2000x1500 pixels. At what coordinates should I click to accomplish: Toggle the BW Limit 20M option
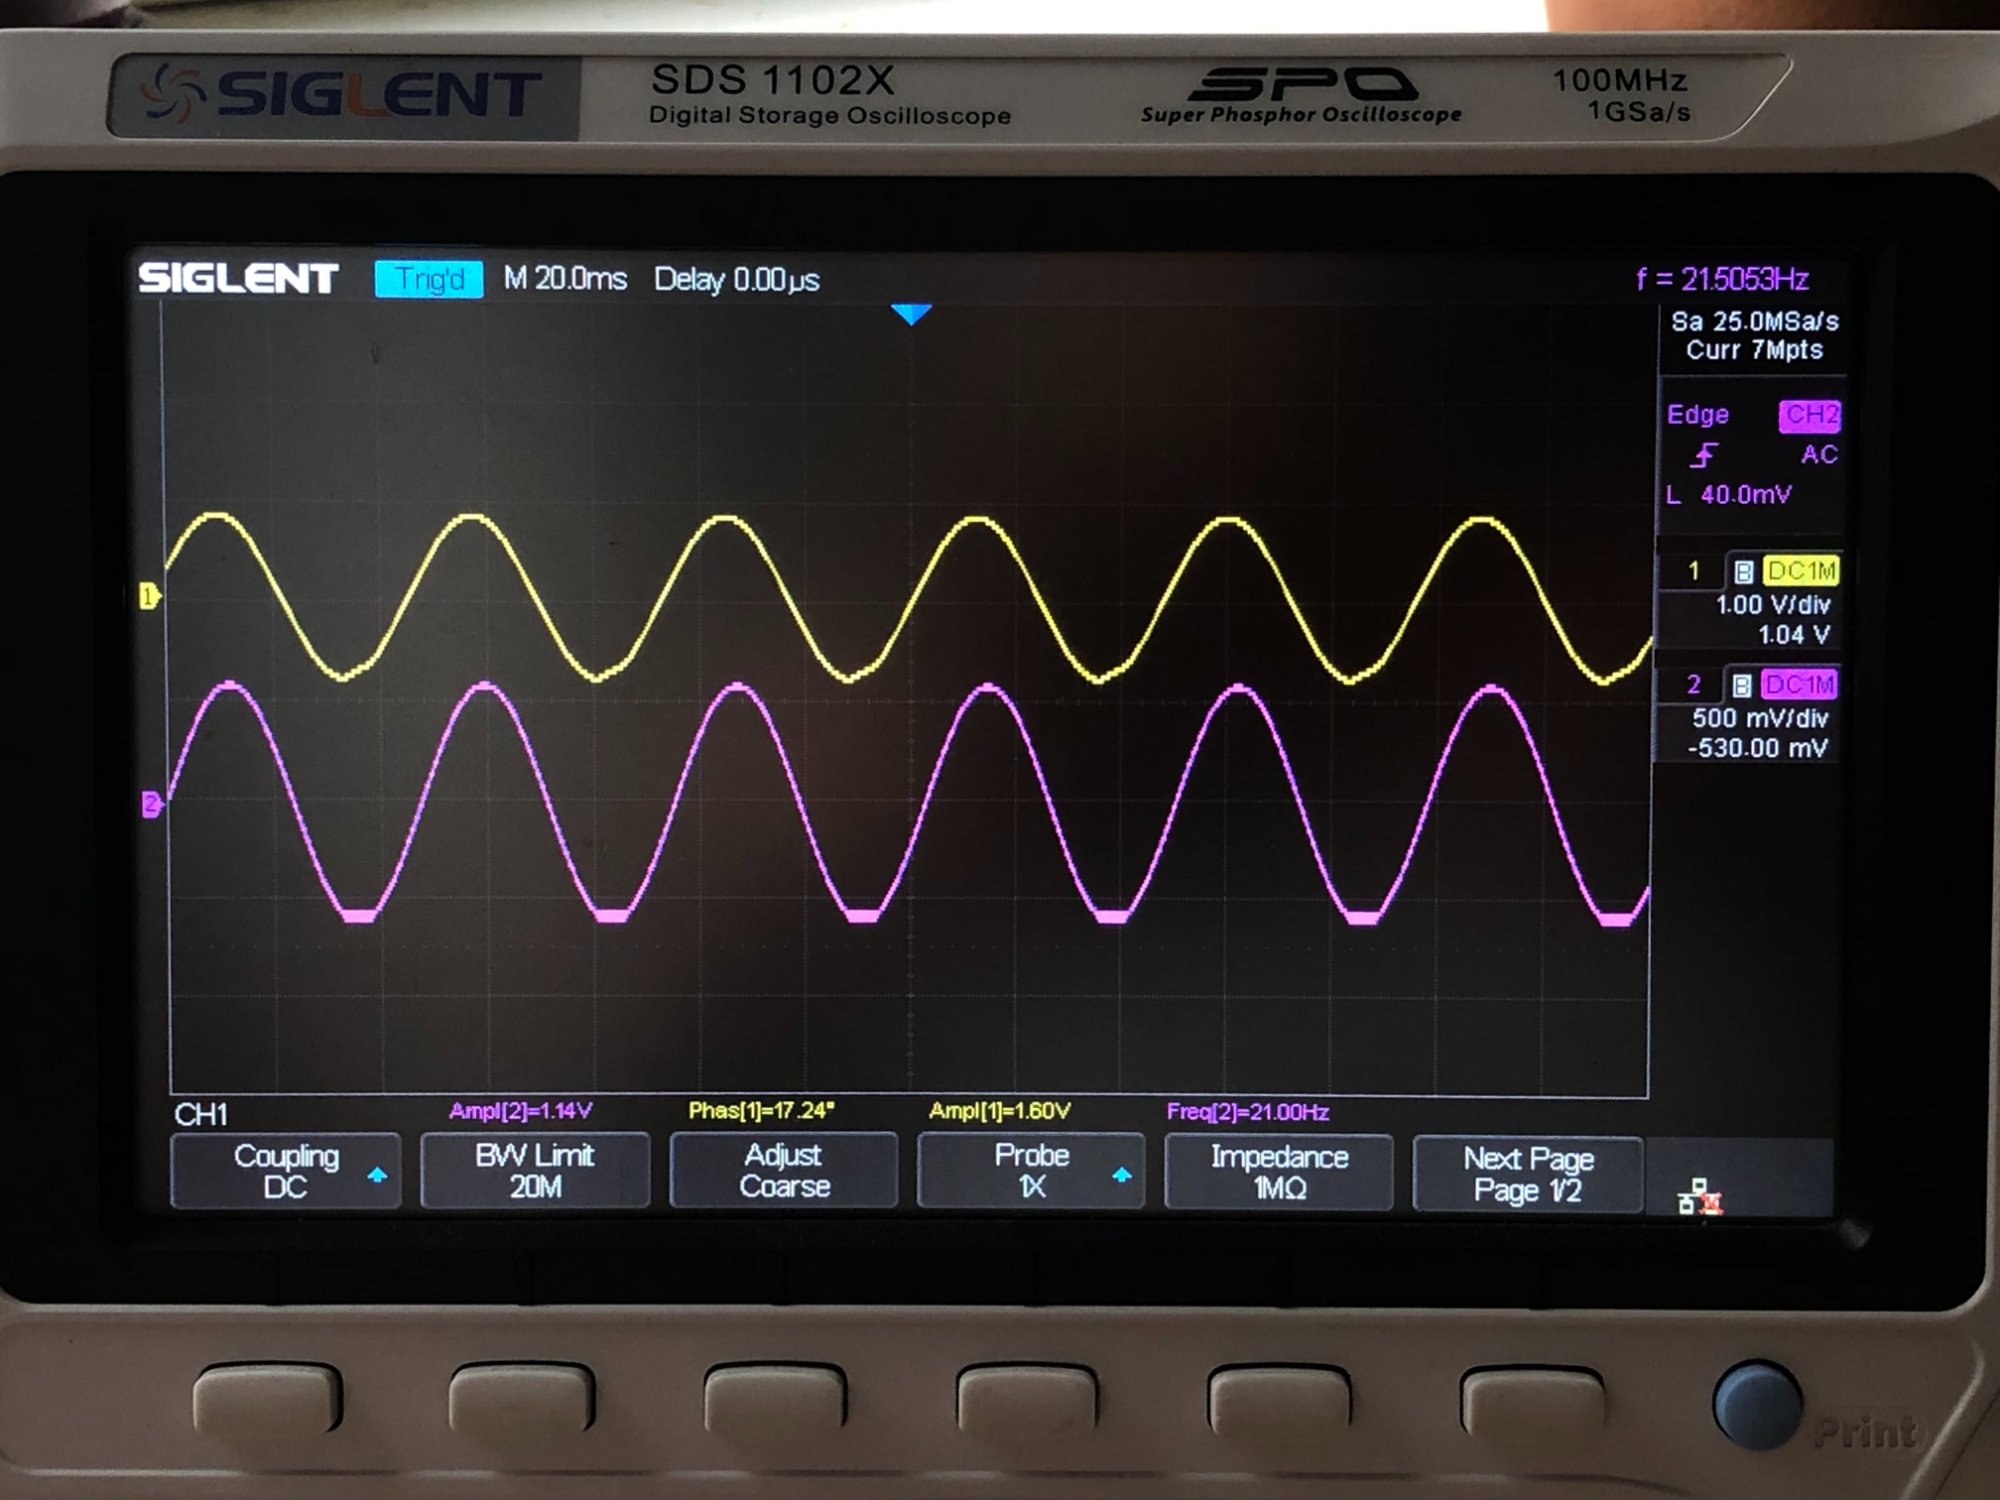point(535,1171)
